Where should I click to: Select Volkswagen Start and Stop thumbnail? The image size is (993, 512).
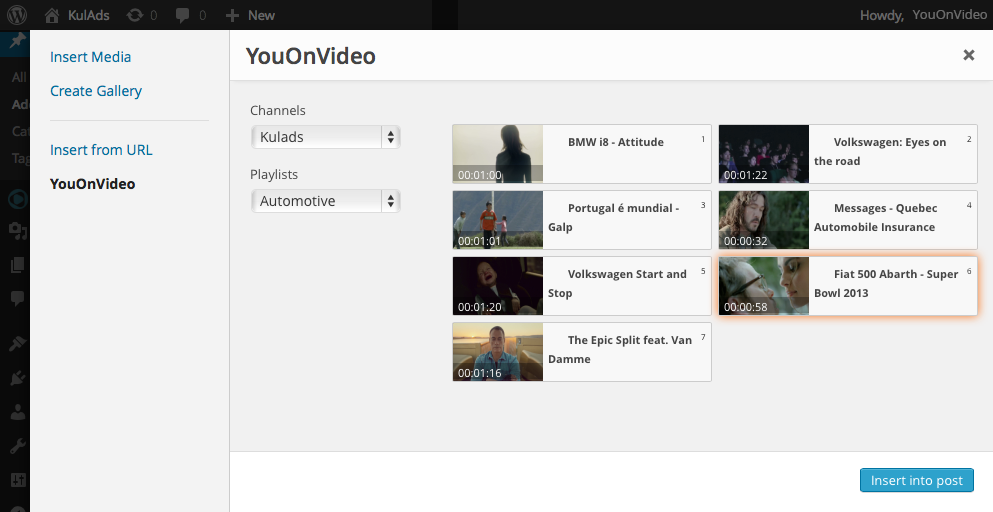click(498, 286)
